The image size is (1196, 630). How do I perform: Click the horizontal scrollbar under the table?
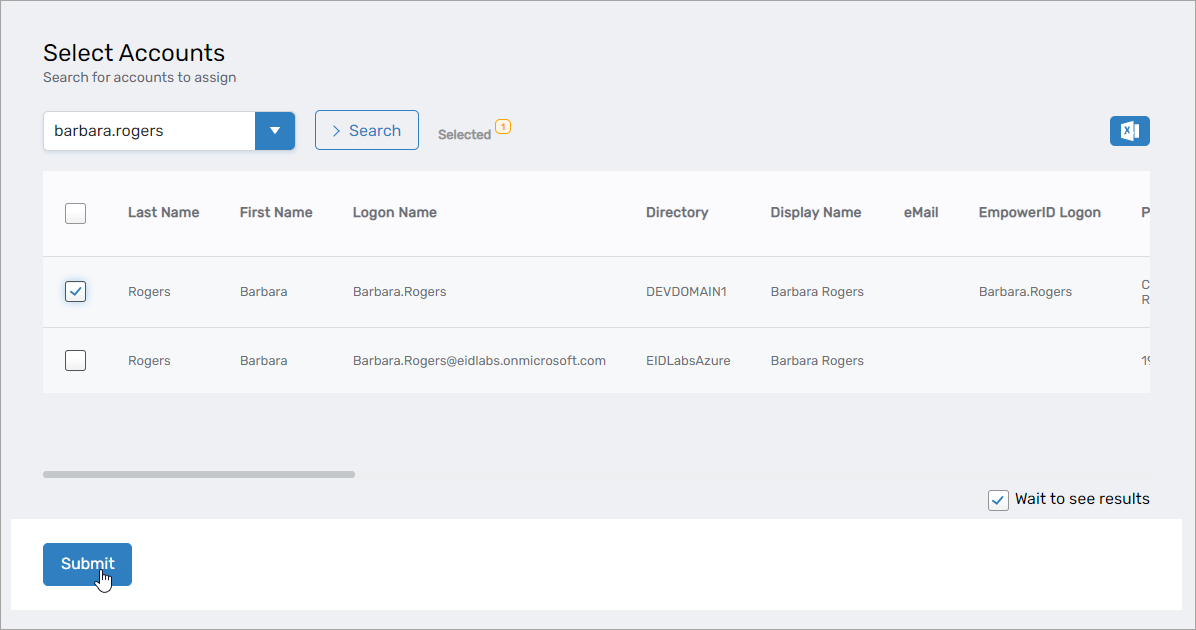pos(198,474)
